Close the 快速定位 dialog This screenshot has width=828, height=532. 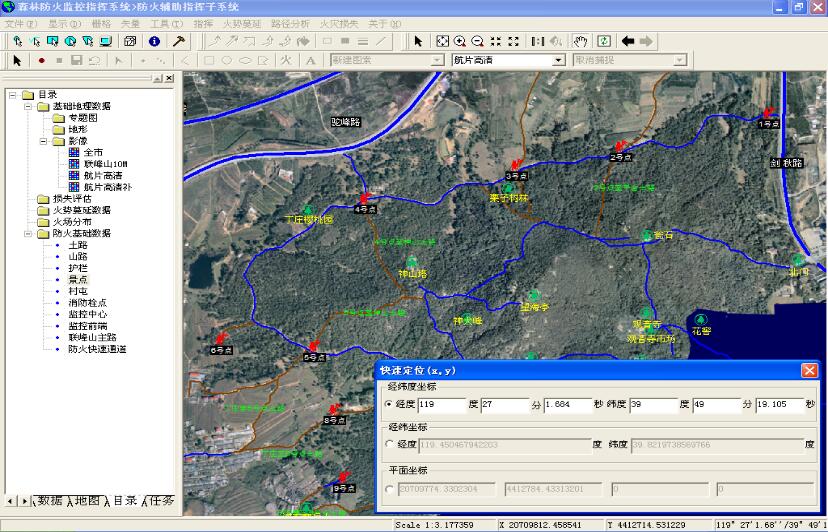click(809, 370)
